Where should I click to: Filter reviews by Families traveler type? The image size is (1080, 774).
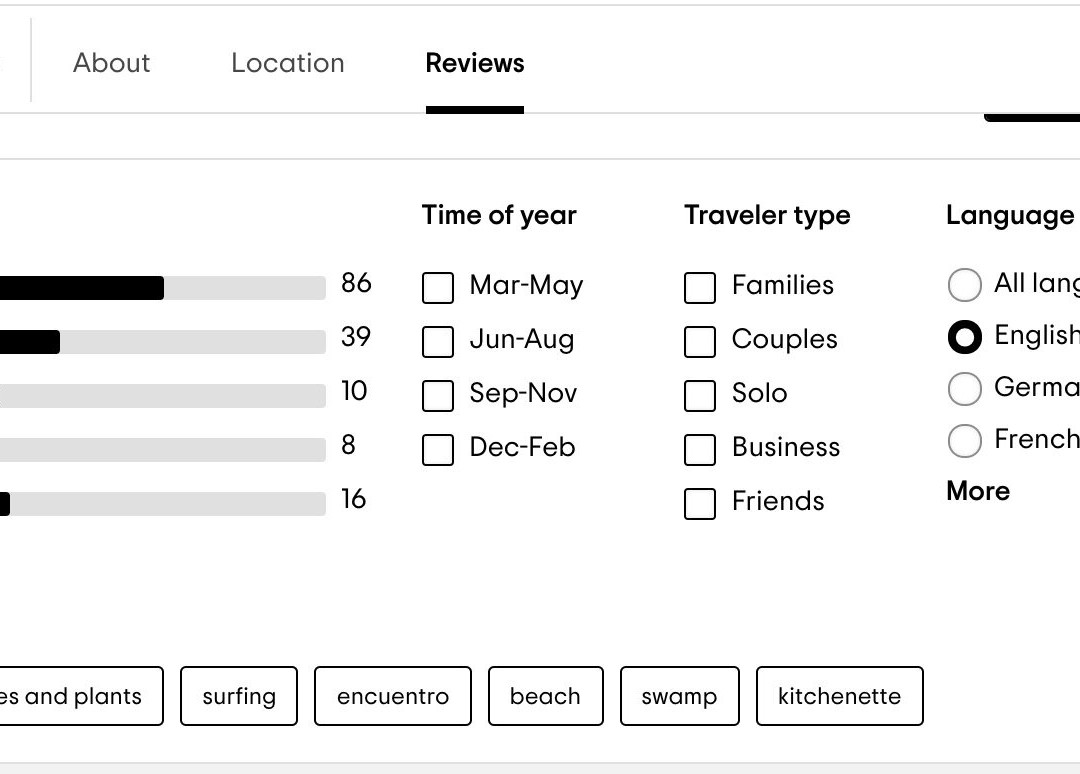pos(700,288)
